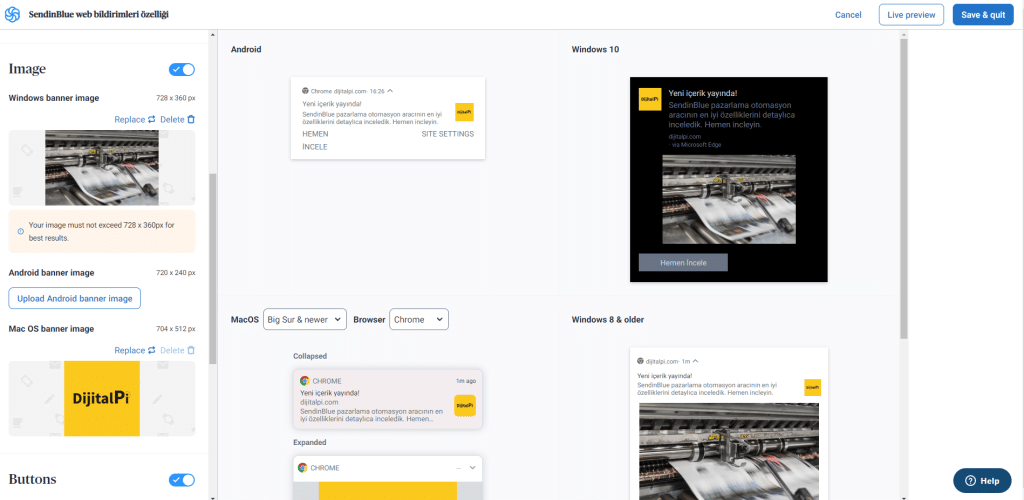The width and height of the screenshot is (1024, 500).
Task: Click the greyed-out Mac OS banner Delete
Action: pyautogui.click(x=177, y=350)
